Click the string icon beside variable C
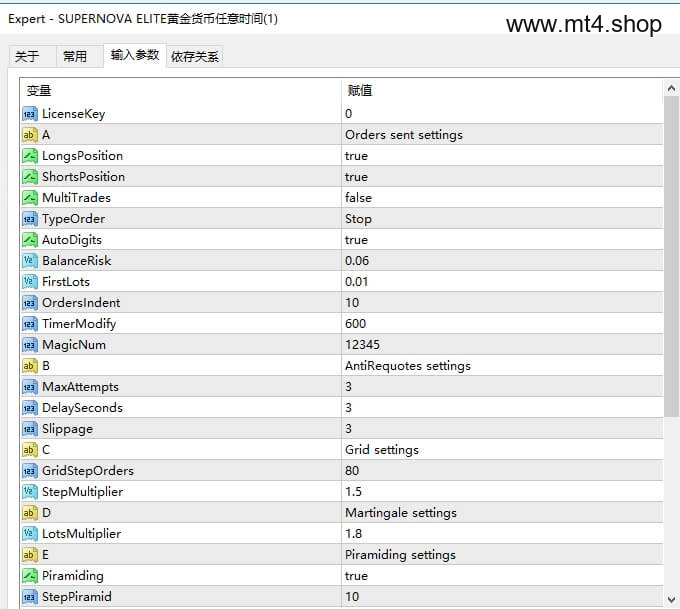This screenshot has width=680, height=609. click(x=29, y=450)
